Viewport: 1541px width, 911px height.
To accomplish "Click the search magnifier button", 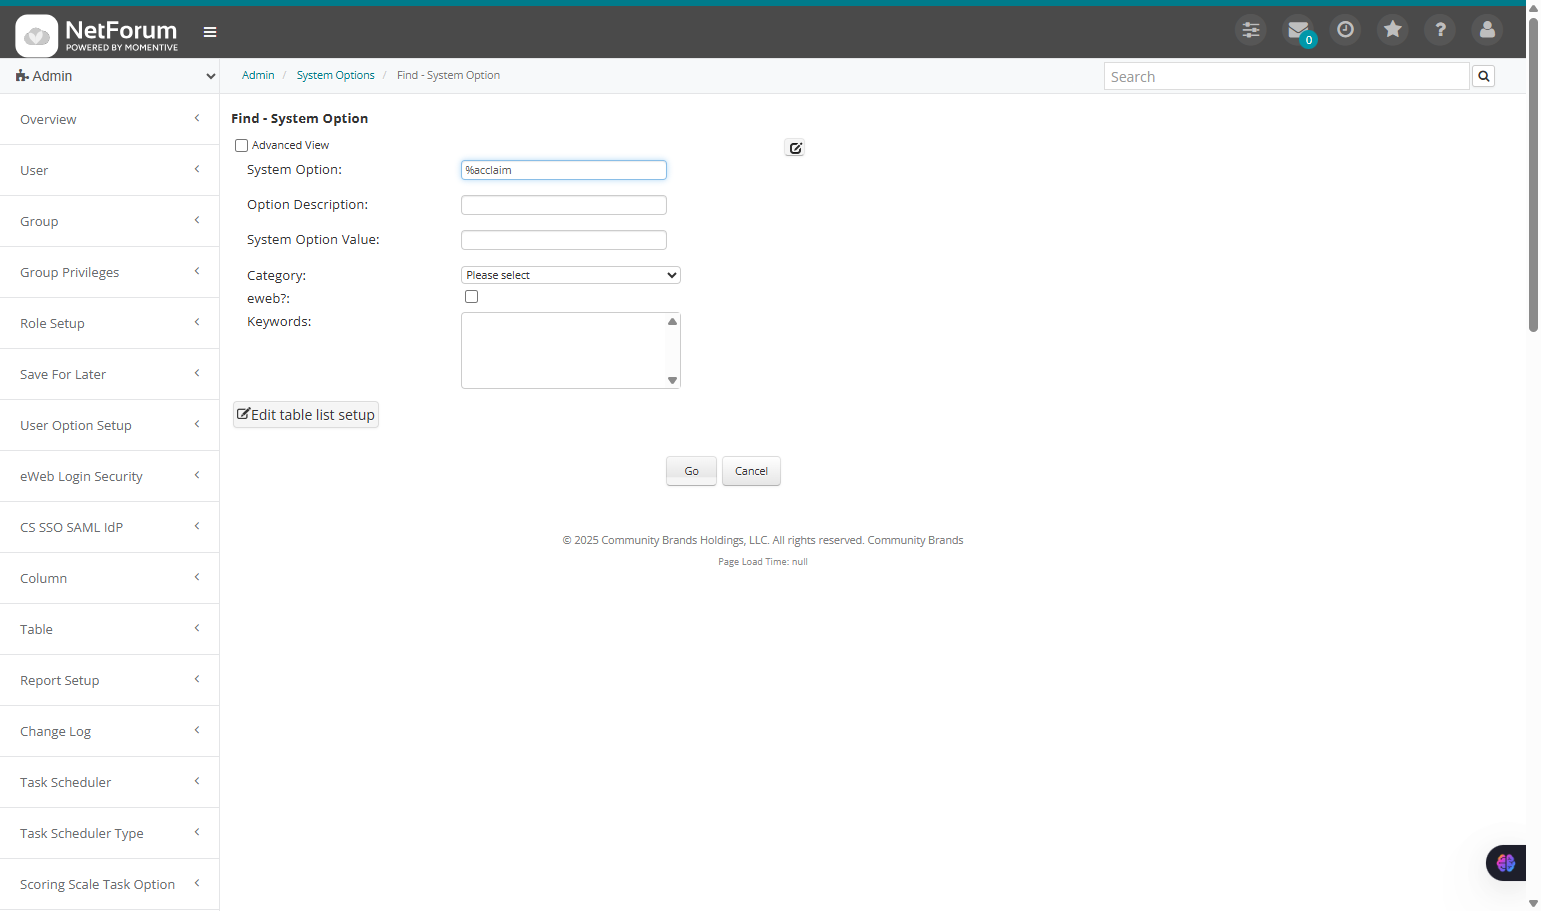I will [x=1483, y=76].
